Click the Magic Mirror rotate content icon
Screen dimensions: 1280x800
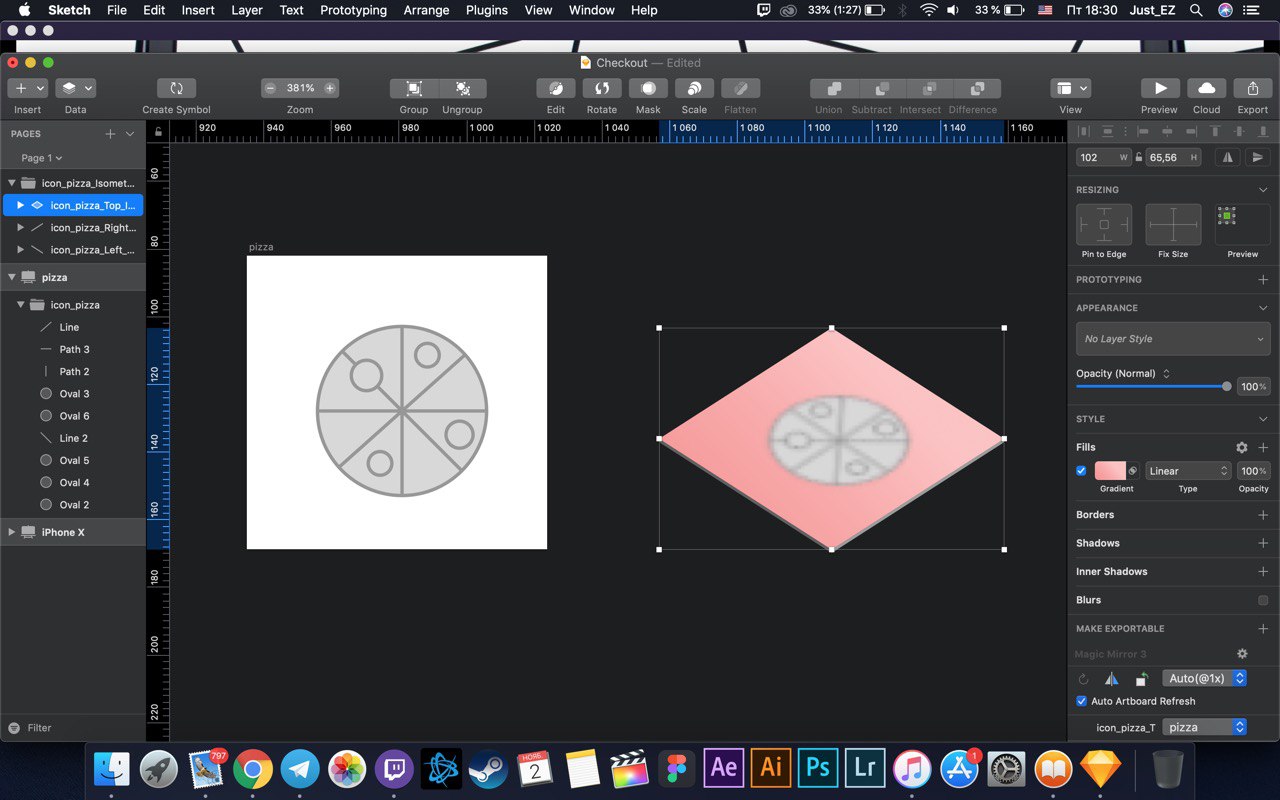[x=1141, y=679]
